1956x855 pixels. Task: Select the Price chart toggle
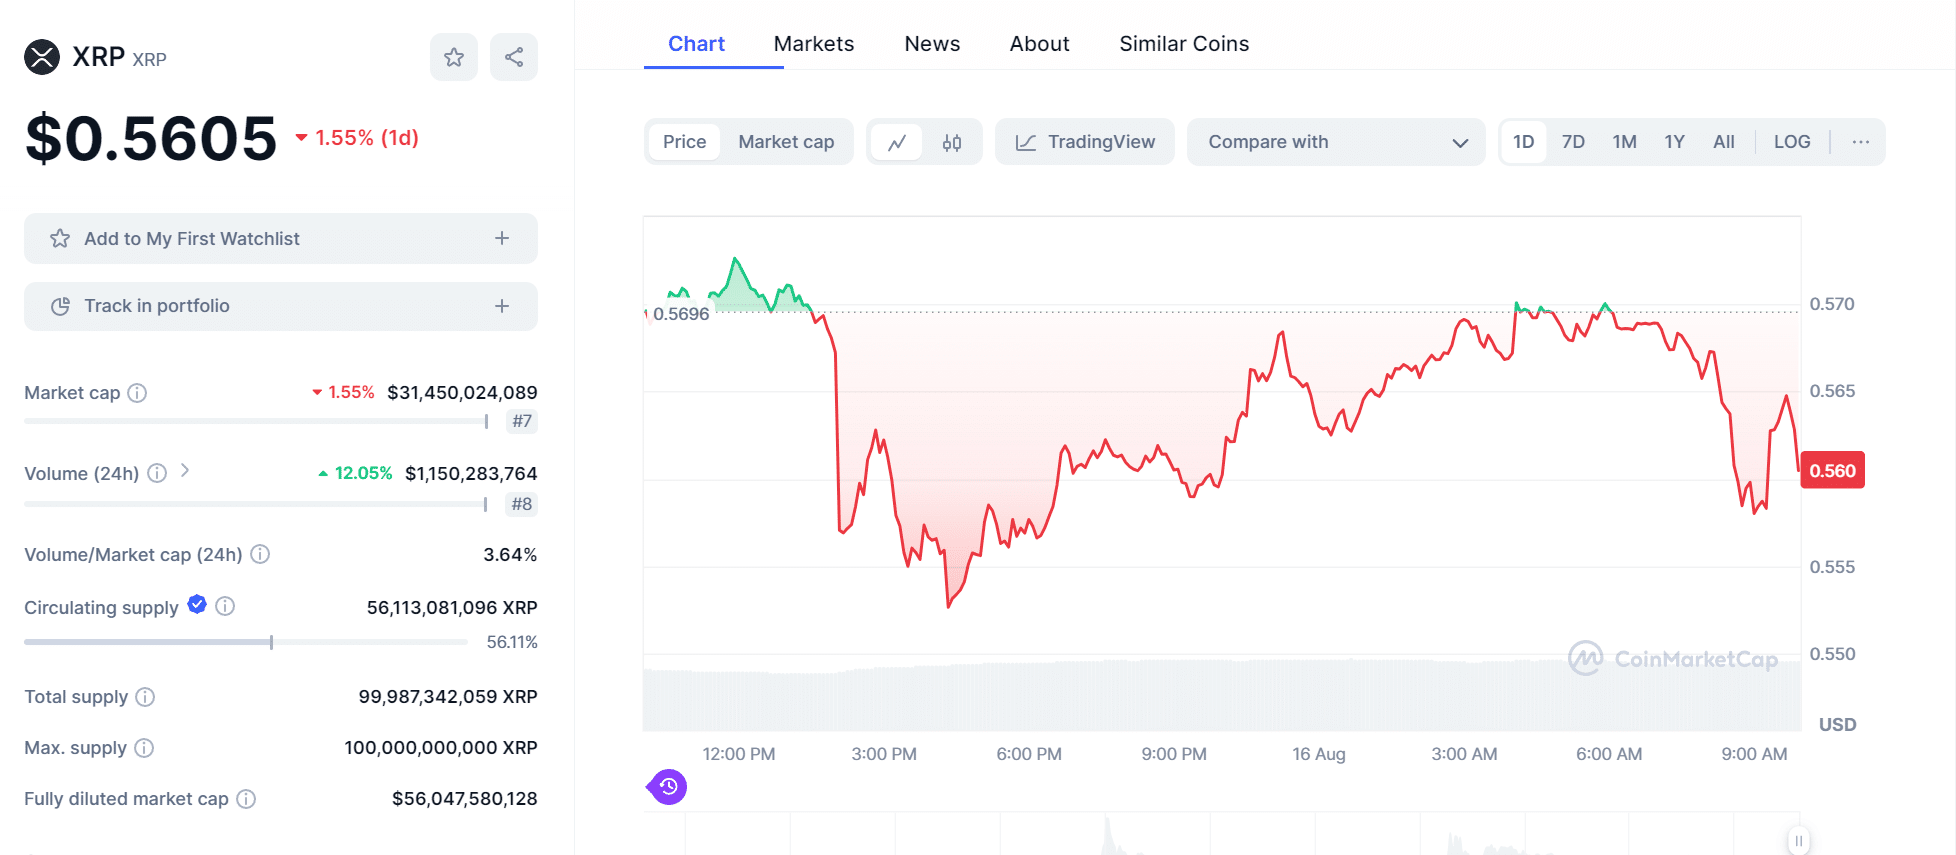(684, 142)
